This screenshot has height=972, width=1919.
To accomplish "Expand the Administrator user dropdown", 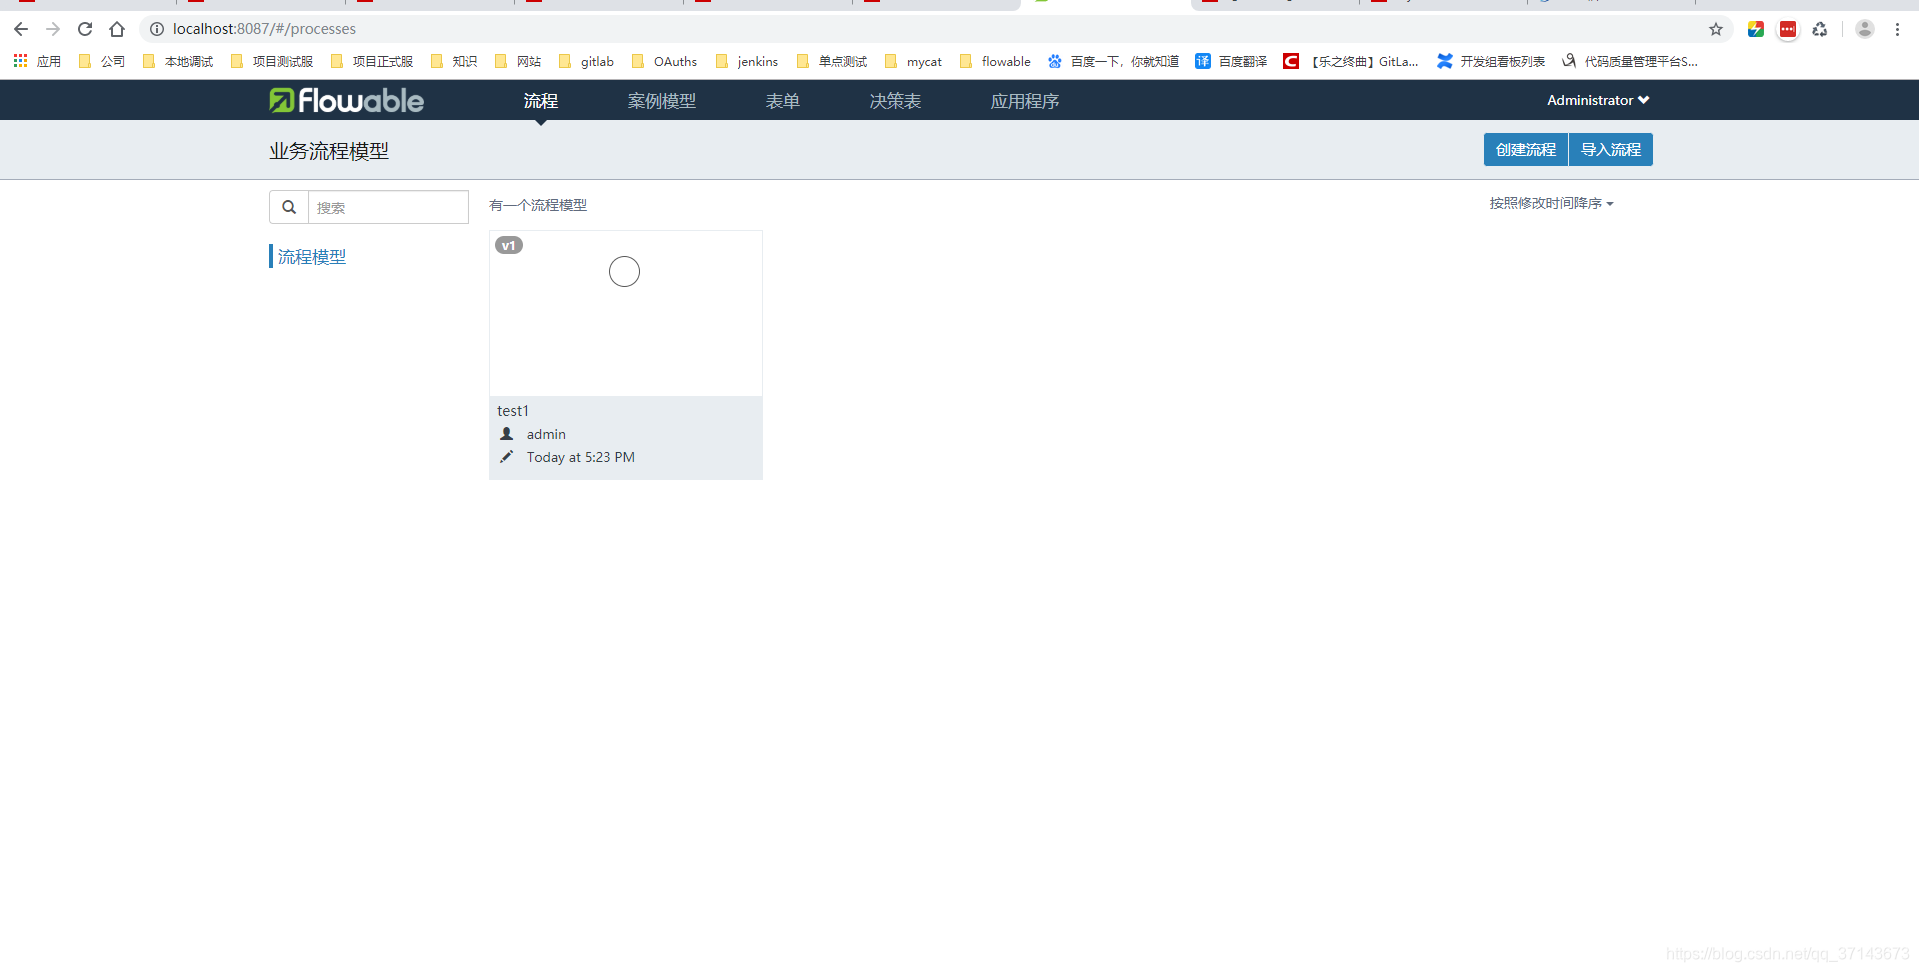I will pos(1598,100).
